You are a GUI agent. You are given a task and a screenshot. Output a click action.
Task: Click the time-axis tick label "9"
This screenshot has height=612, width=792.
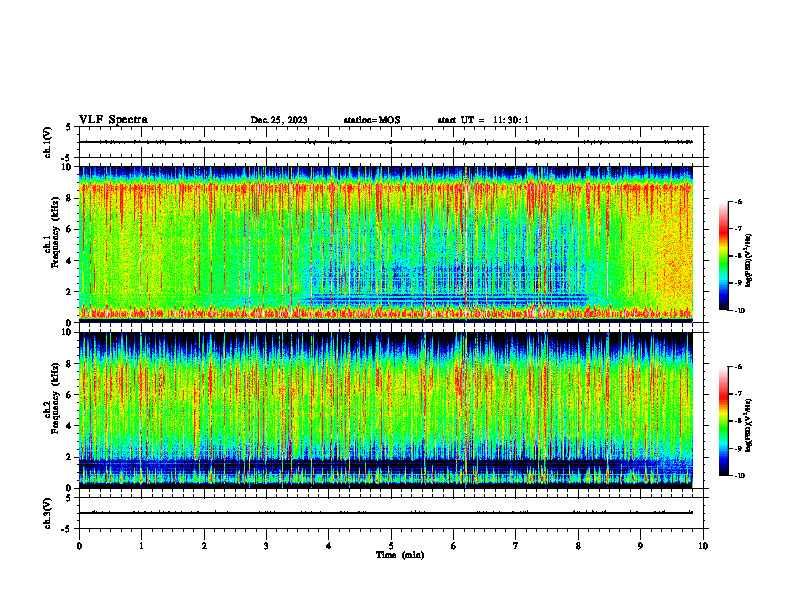(640, 546)
